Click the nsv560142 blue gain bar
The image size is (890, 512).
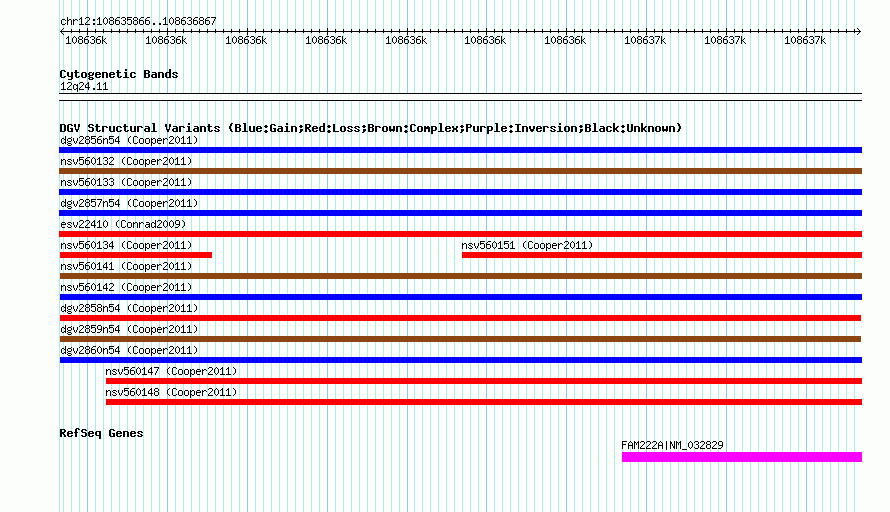click(460, 297)
